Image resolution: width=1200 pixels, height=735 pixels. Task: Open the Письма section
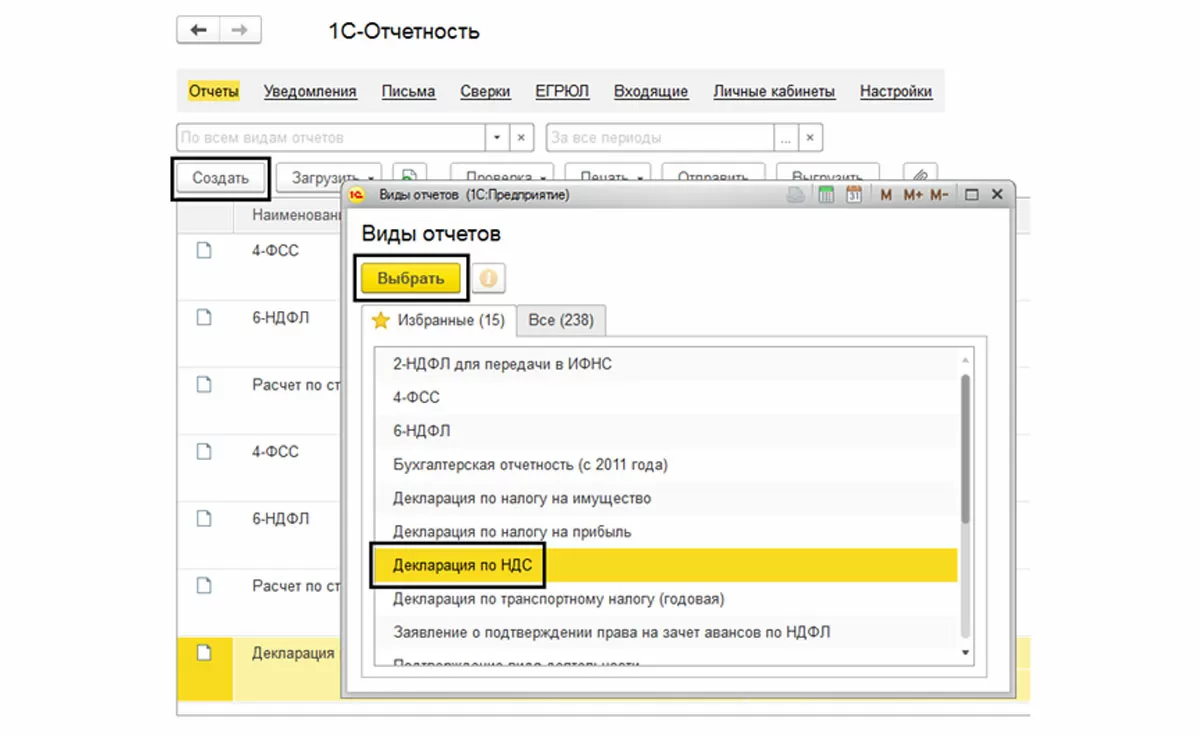[408, 91]
